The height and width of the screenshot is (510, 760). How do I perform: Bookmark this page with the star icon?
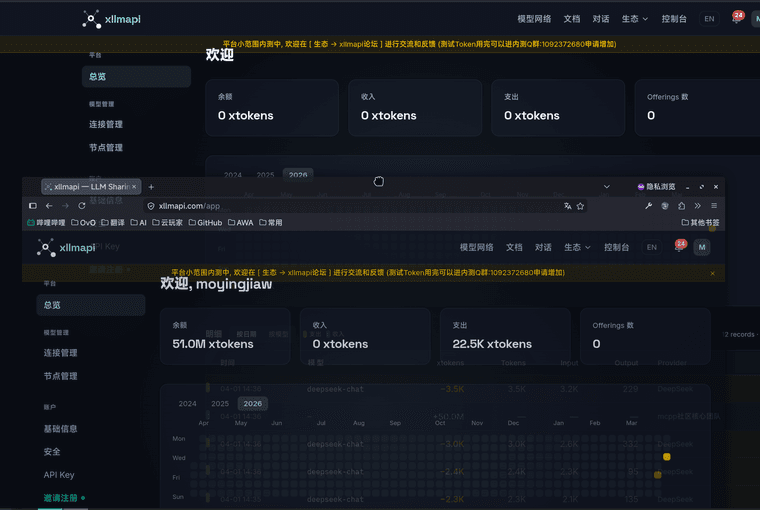coord(580,206)
